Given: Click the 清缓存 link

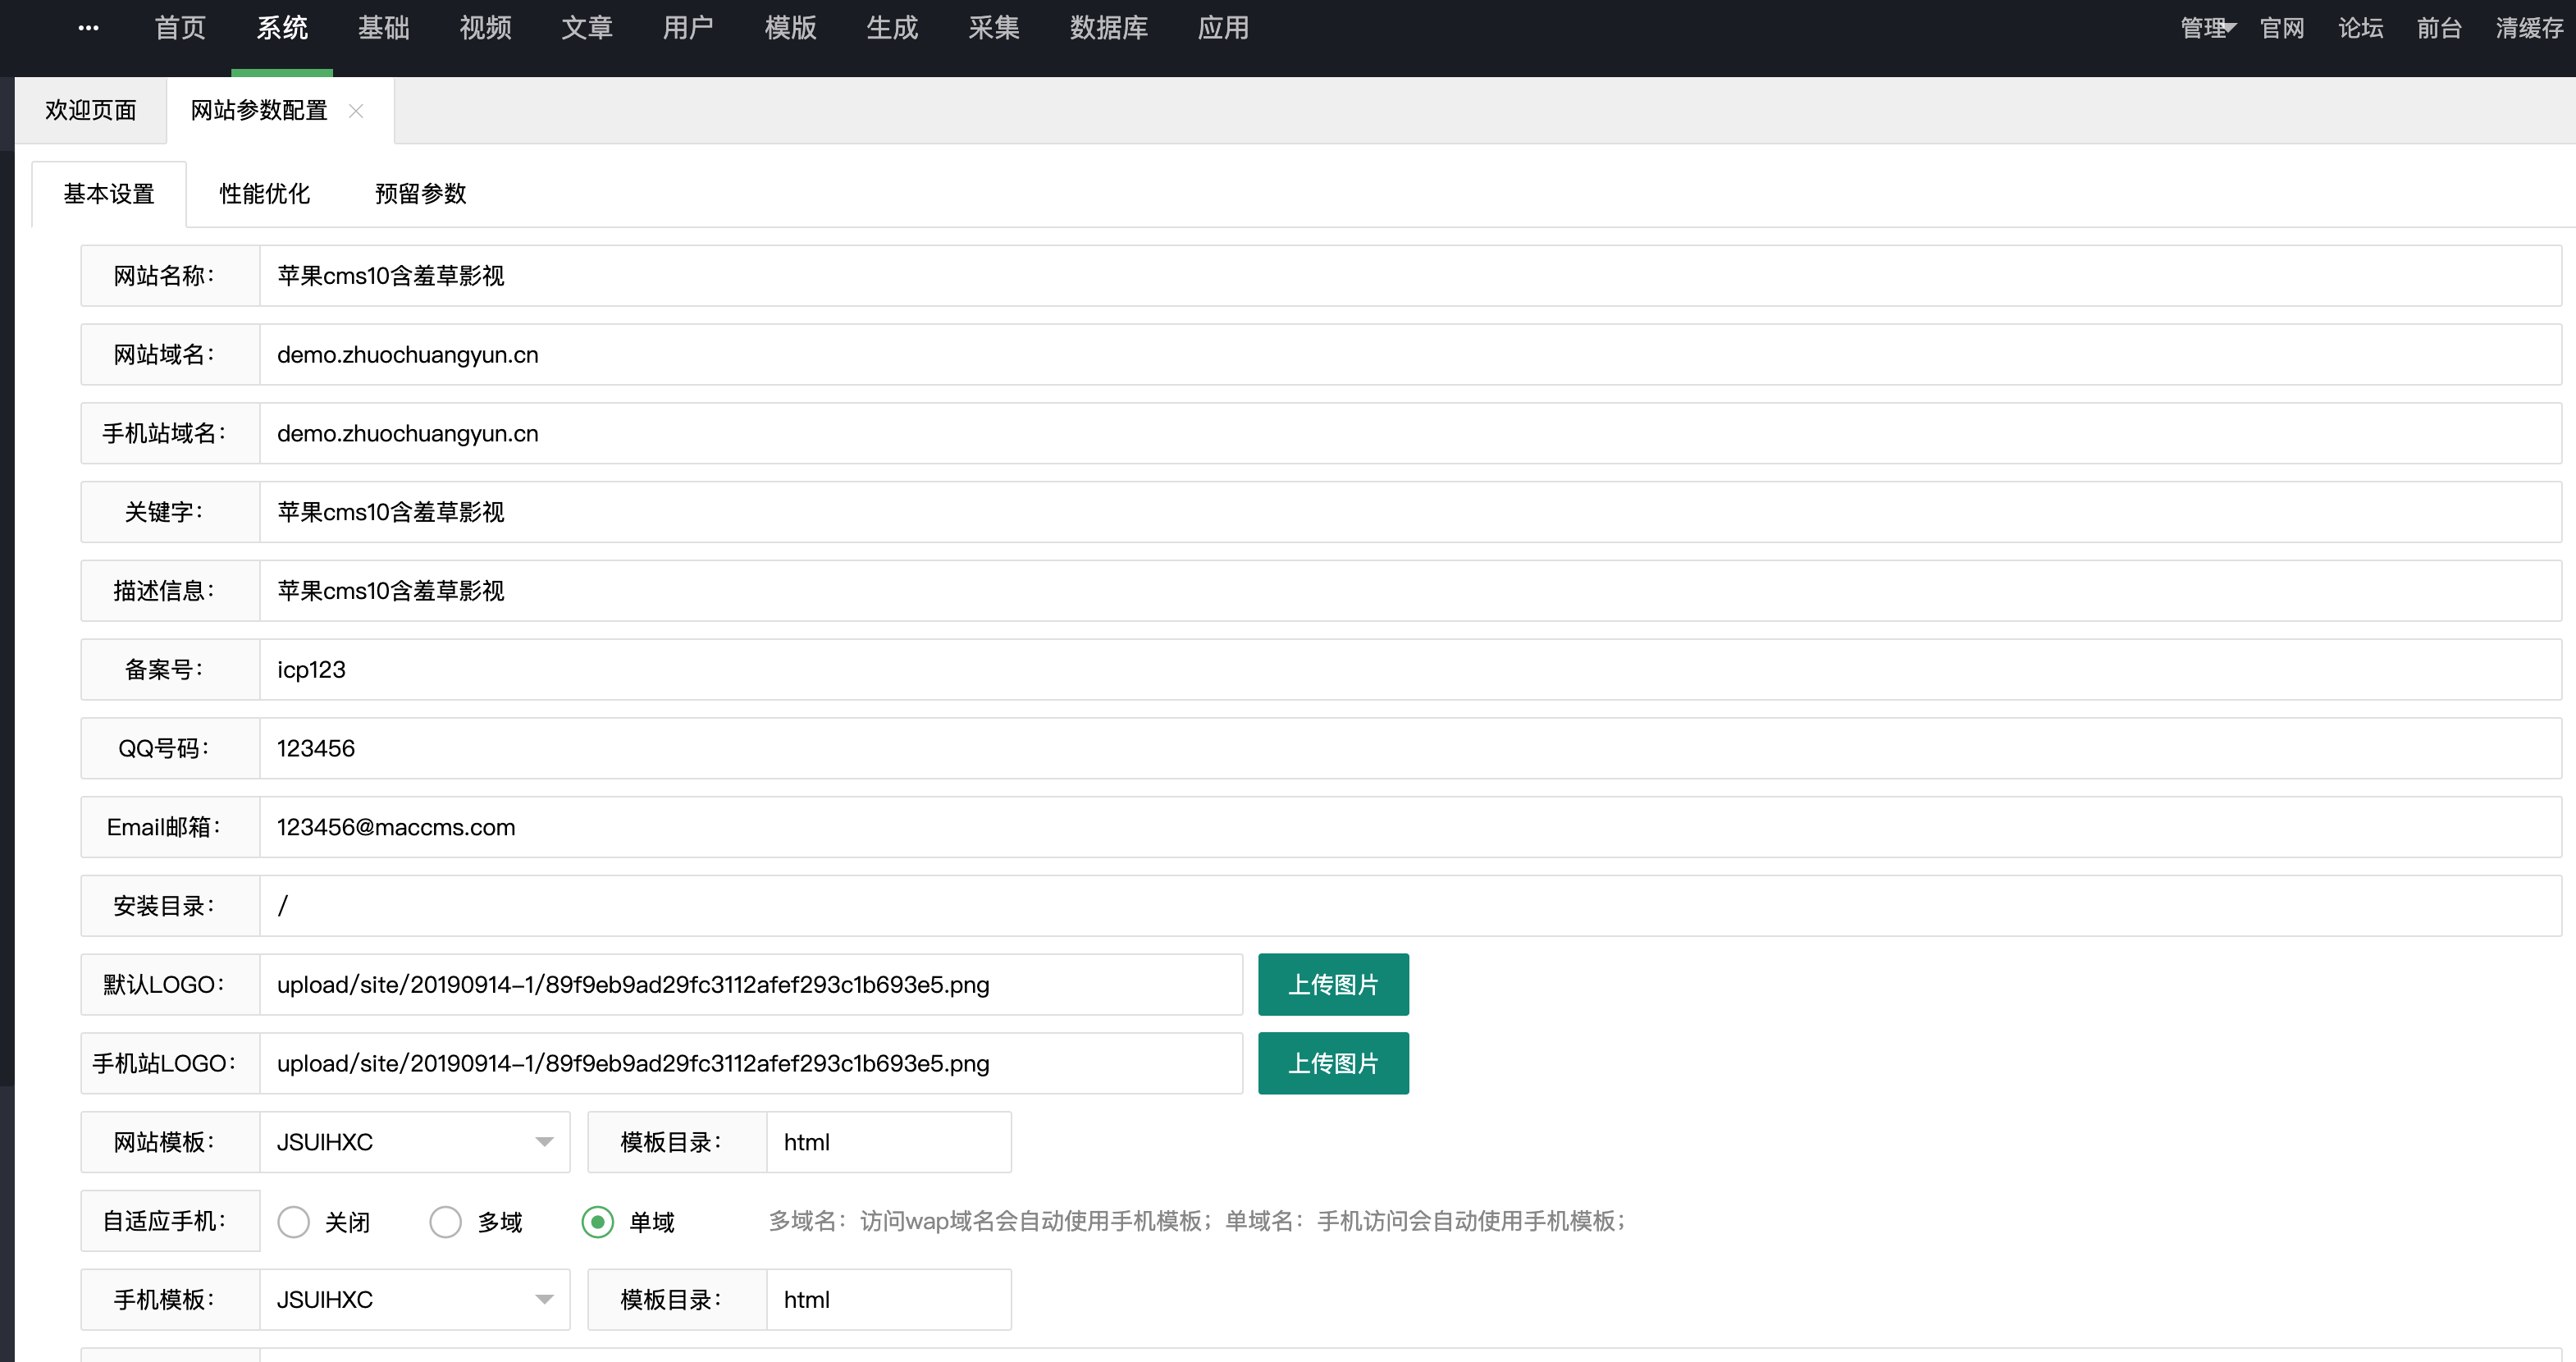Looking at the screenshot, I should click(2529, 28).
